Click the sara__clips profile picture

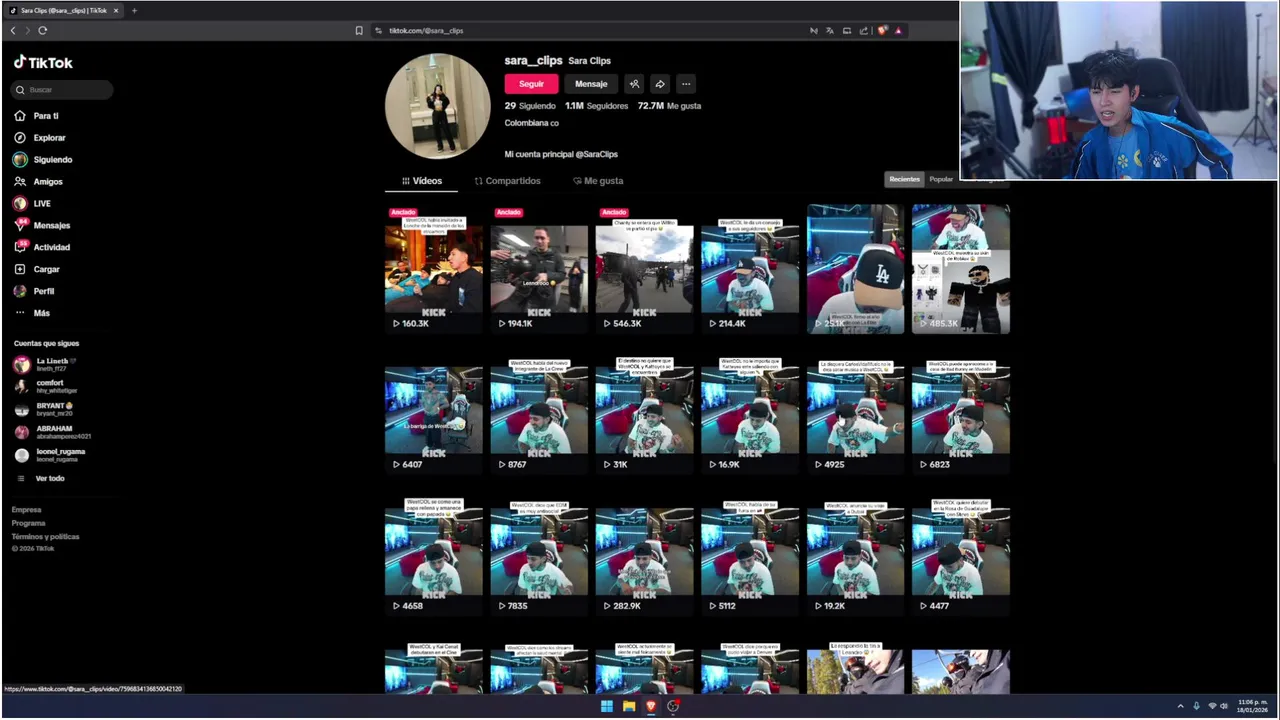click(x=438, y=106)
